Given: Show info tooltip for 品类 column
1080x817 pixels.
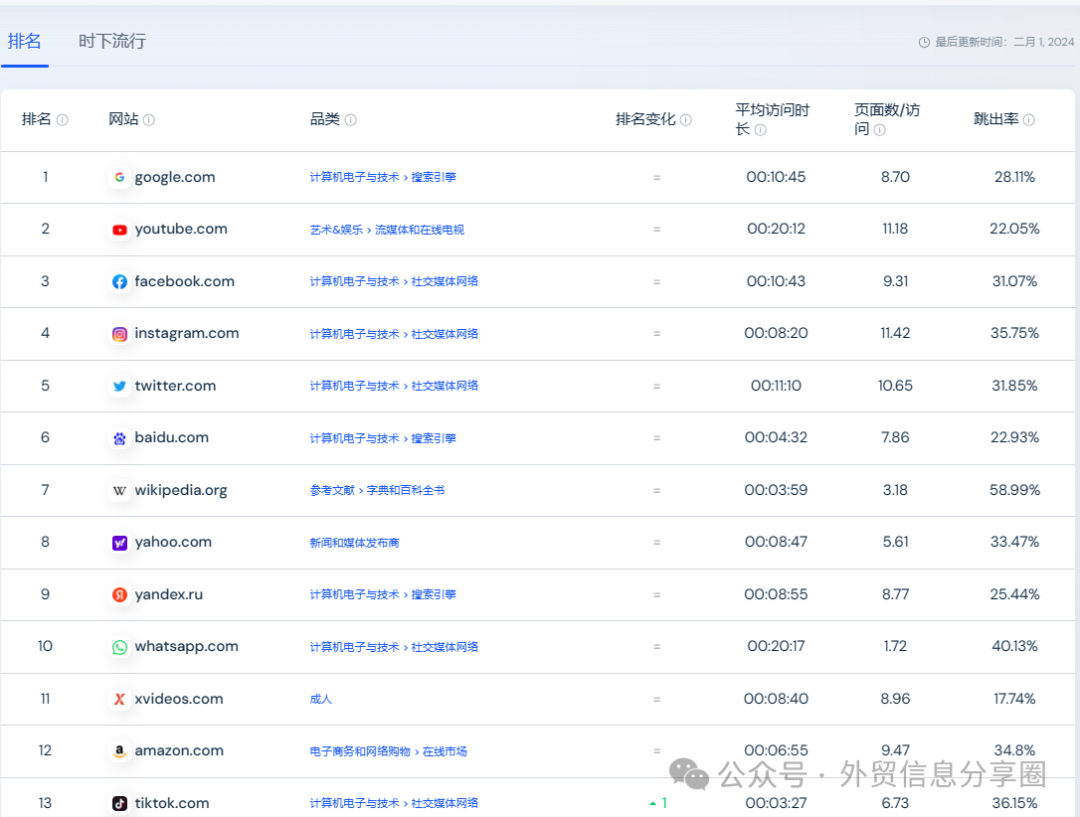Looking at the screenshot, I should (351, 120).
